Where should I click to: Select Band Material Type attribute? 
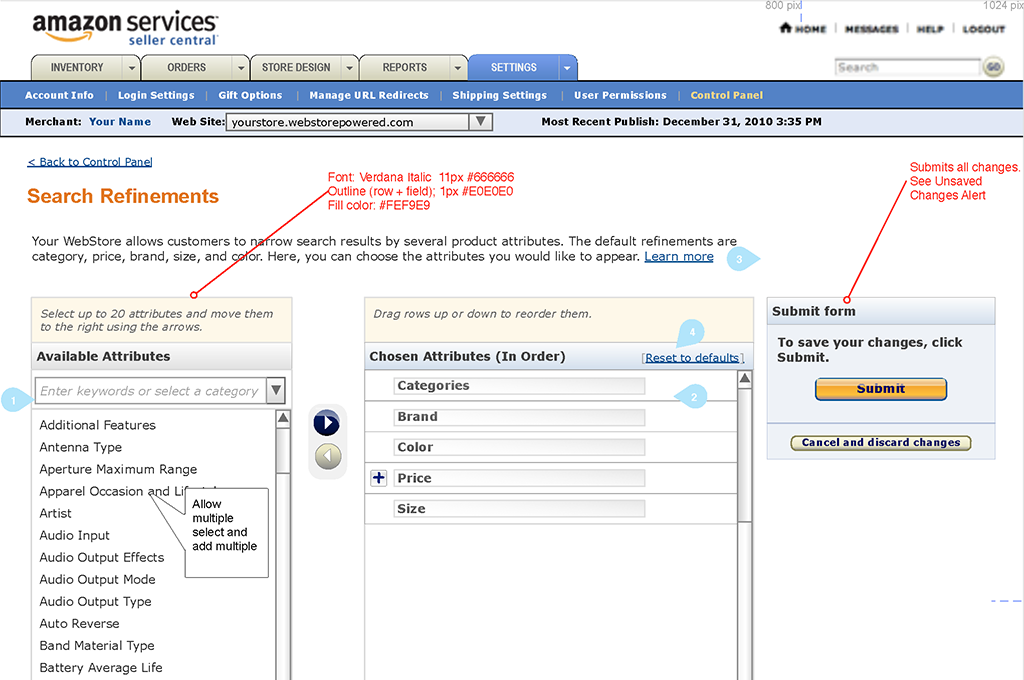pyautogui.click(x=97, y=645)
